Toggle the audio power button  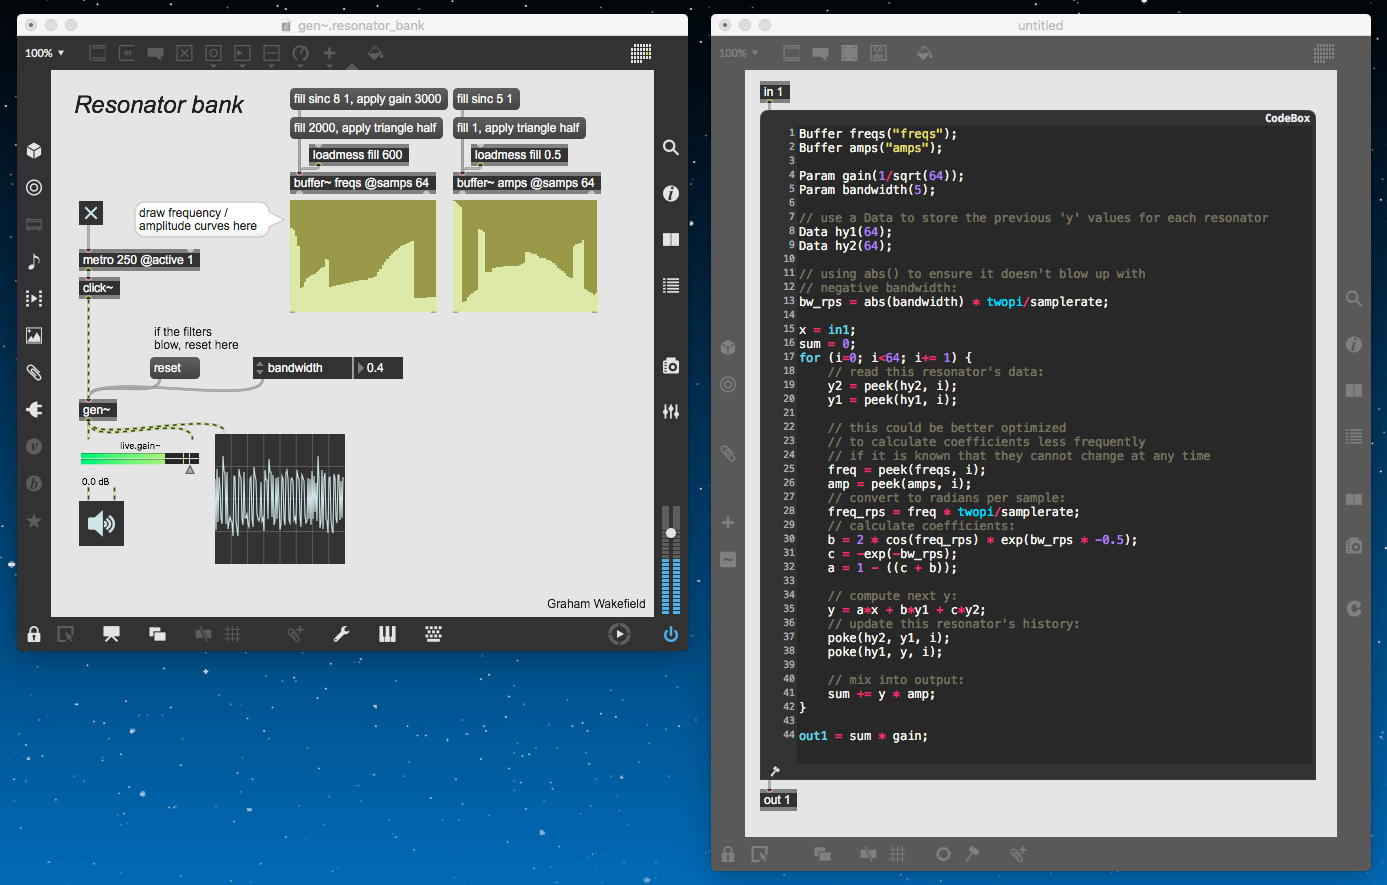tap(670, 634)
